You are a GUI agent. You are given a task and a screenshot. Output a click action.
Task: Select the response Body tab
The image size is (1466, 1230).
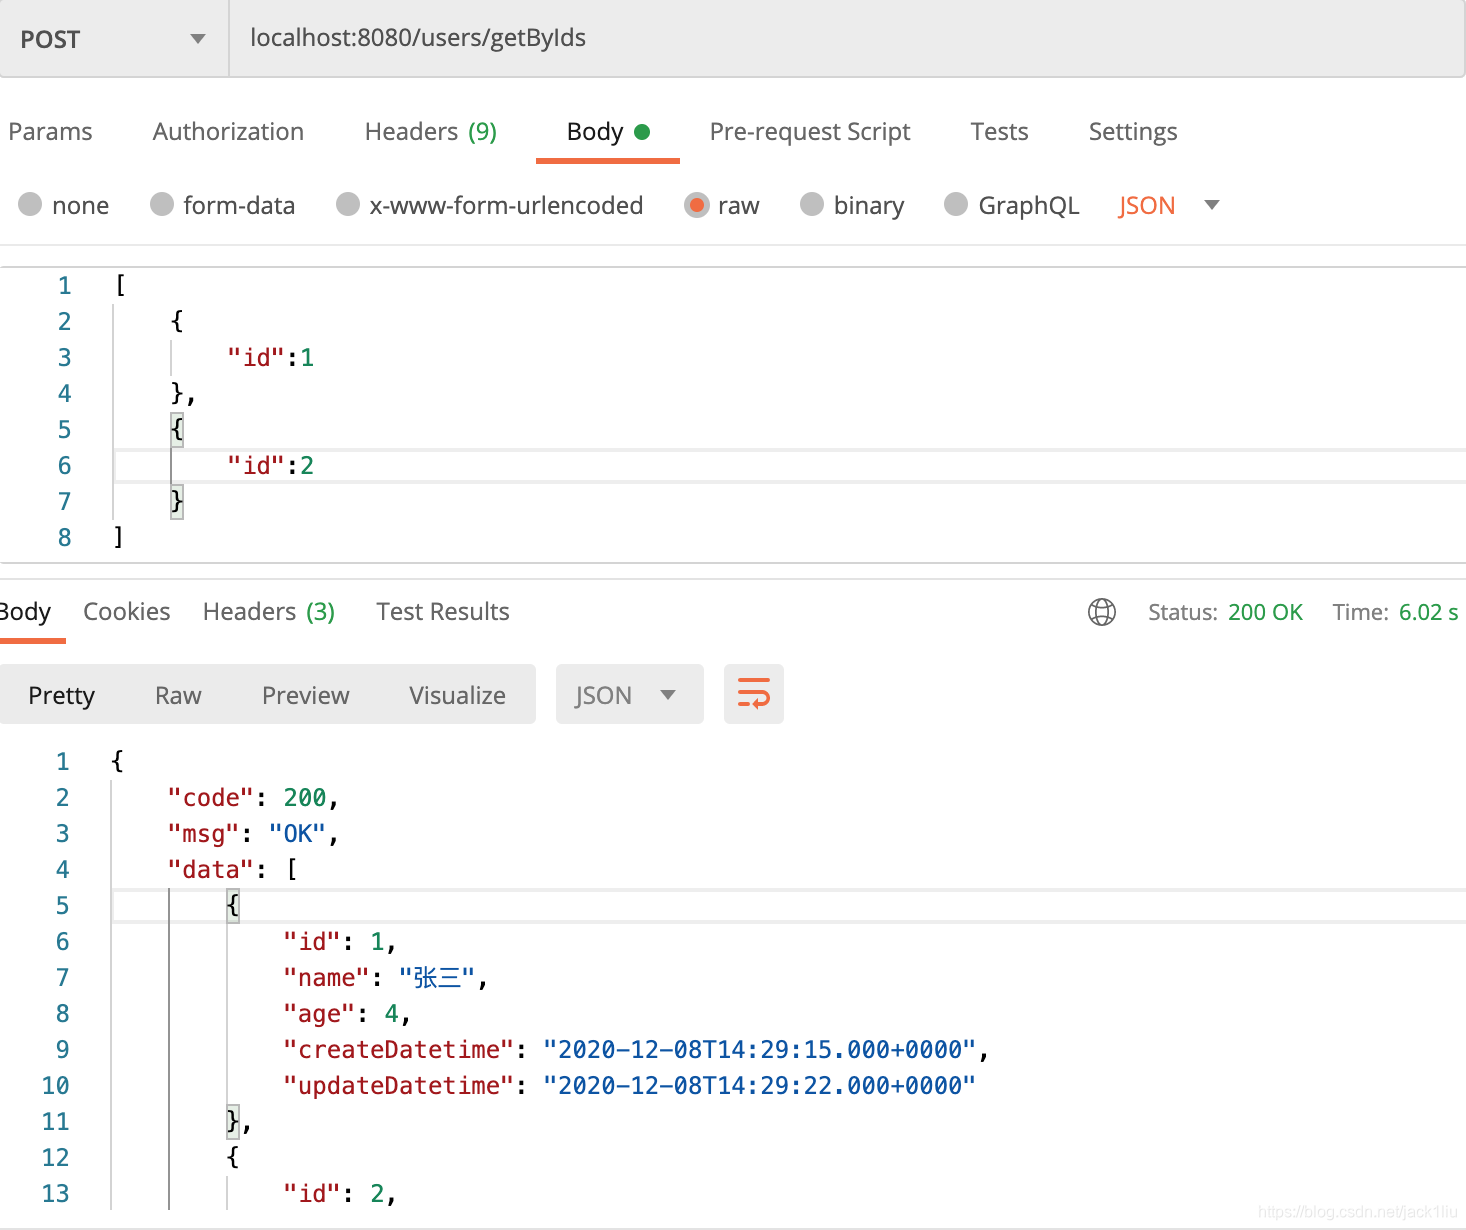click(25, 612)
